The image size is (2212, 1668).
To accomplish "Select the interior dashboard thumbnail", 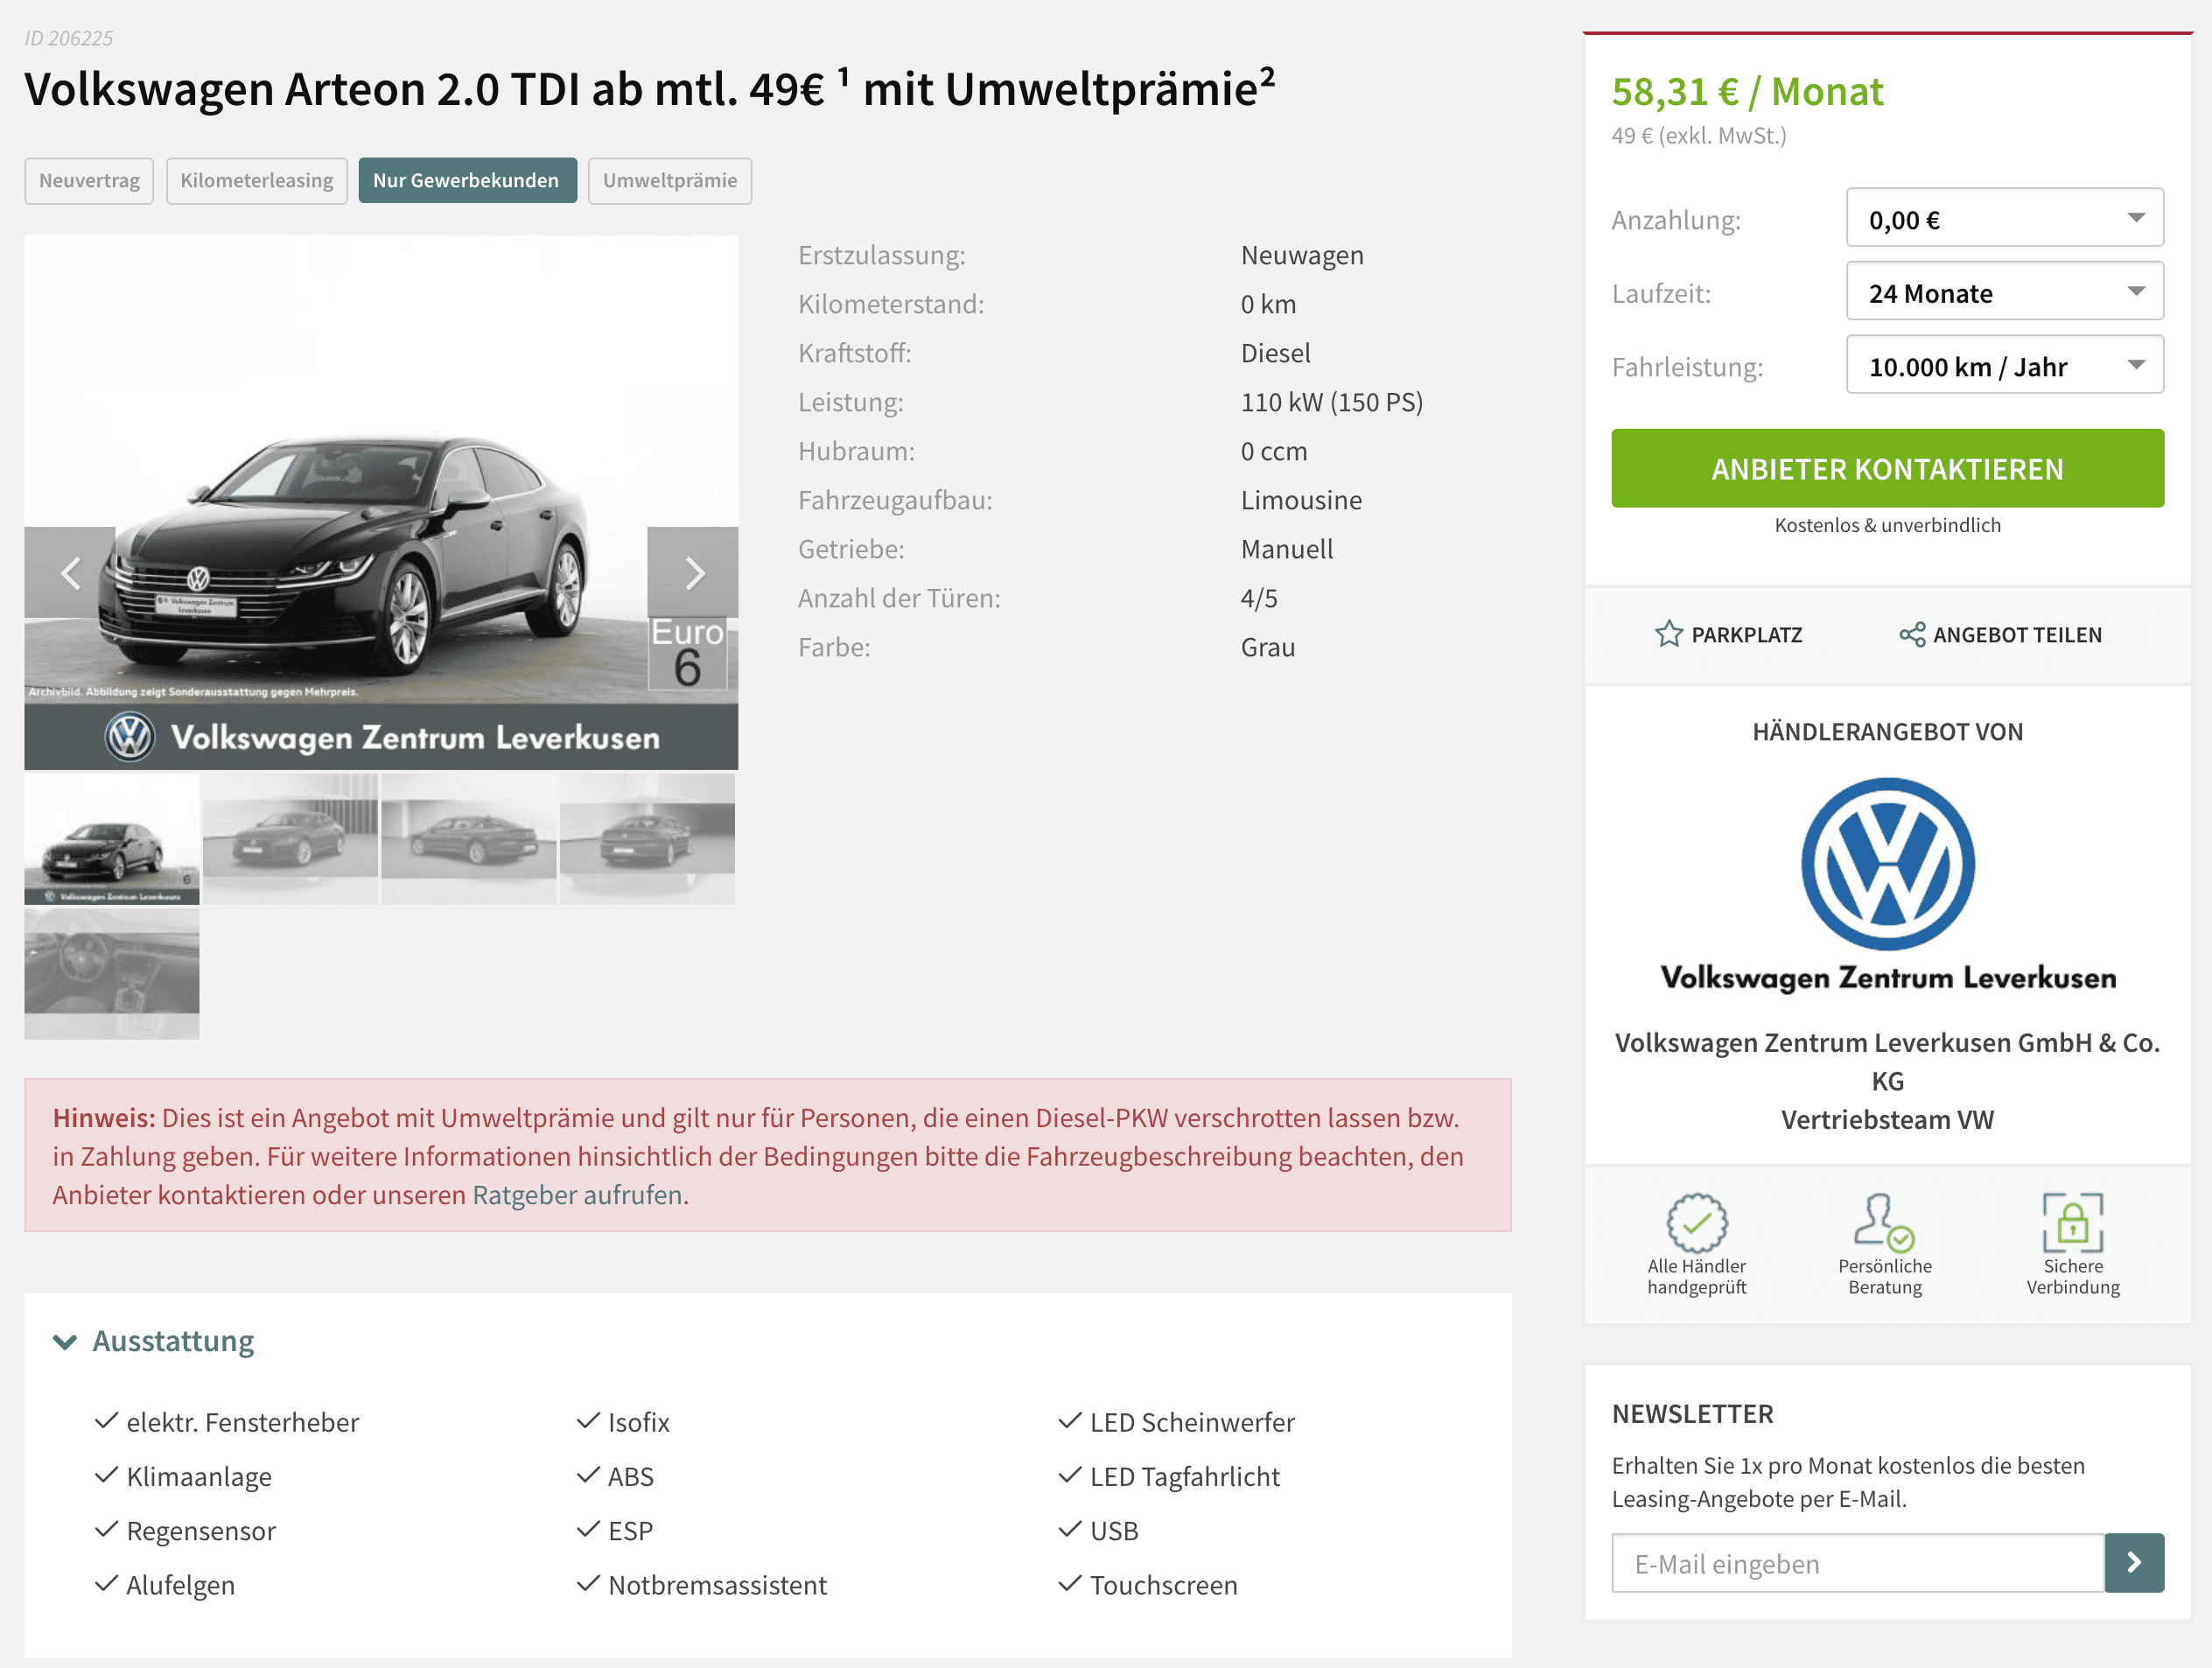I will [112, 973].
